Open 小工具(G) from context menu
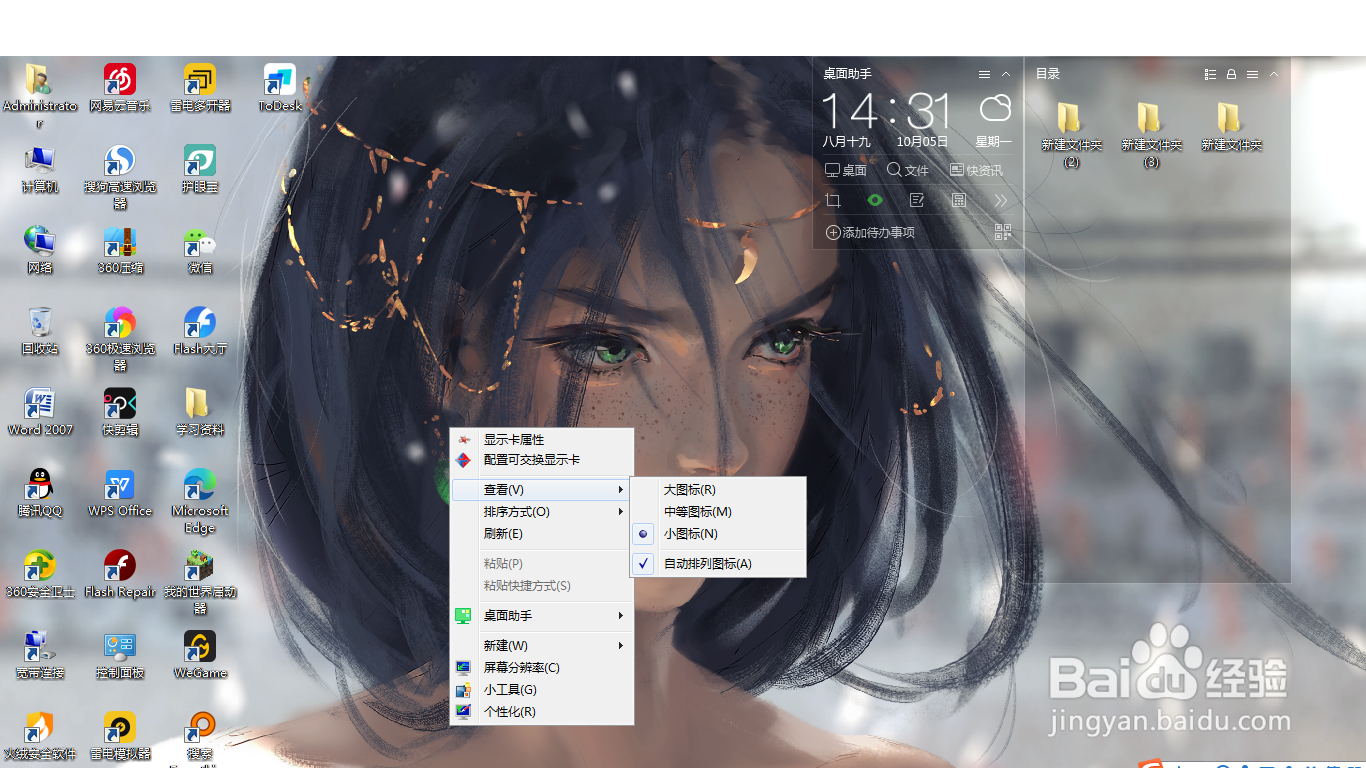 click(x=541, y=690)
